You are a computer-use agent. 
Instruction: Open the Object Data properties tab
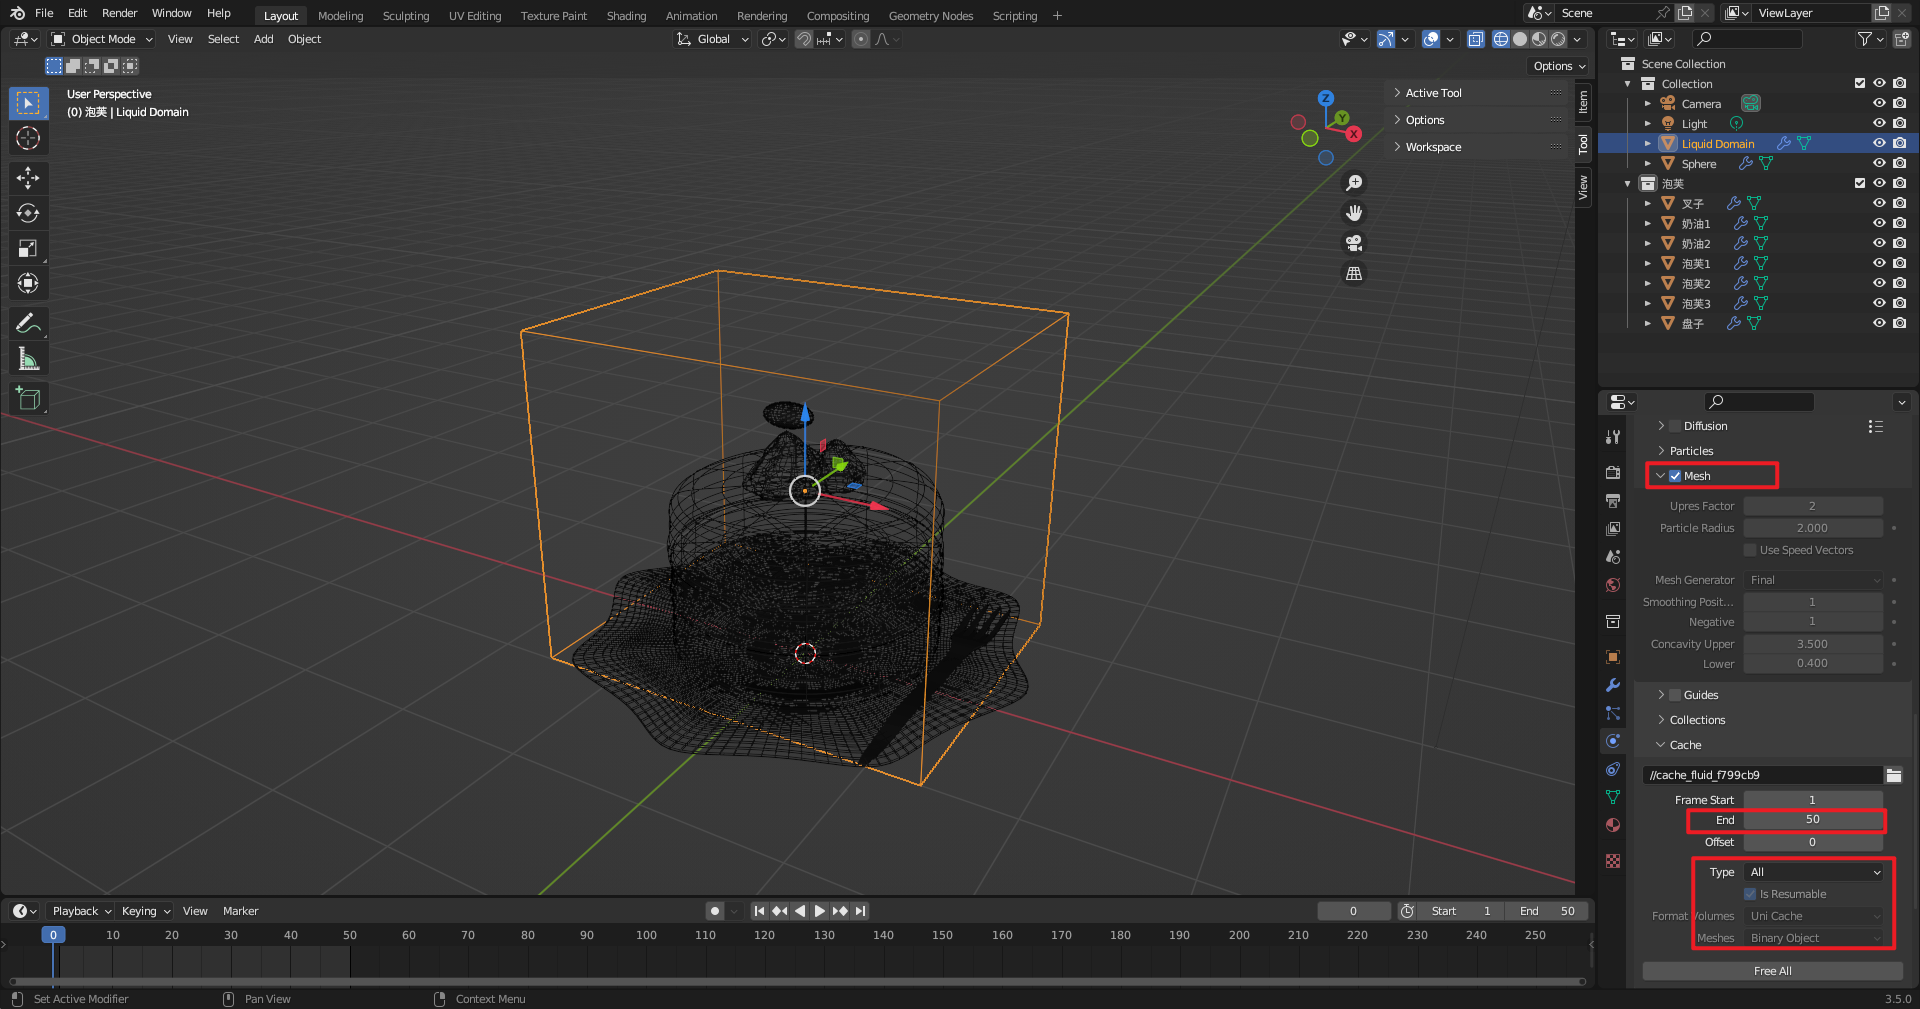coord(1613,797)
